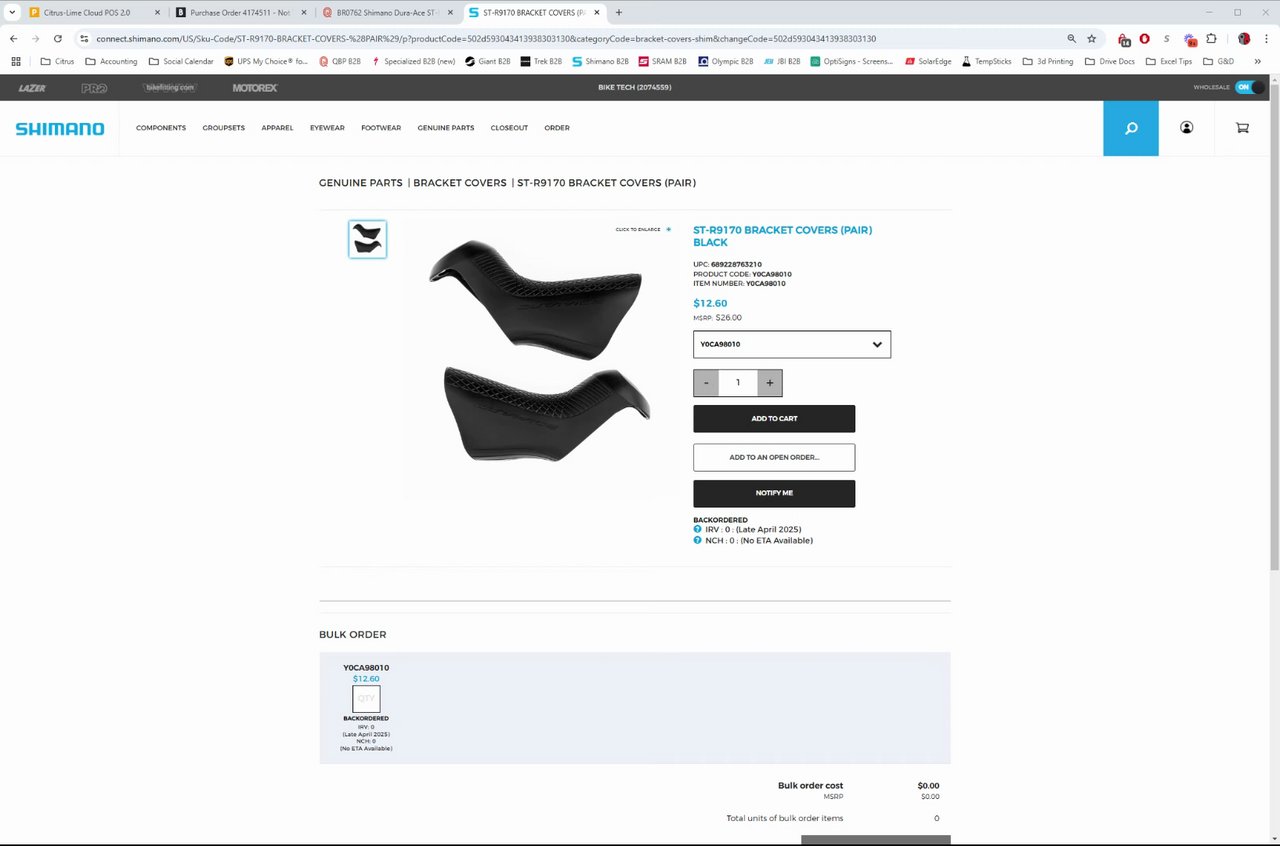The height and width of the screenshot is (846, 1280).
Task: Open a new browser tab
Action: 618,12
